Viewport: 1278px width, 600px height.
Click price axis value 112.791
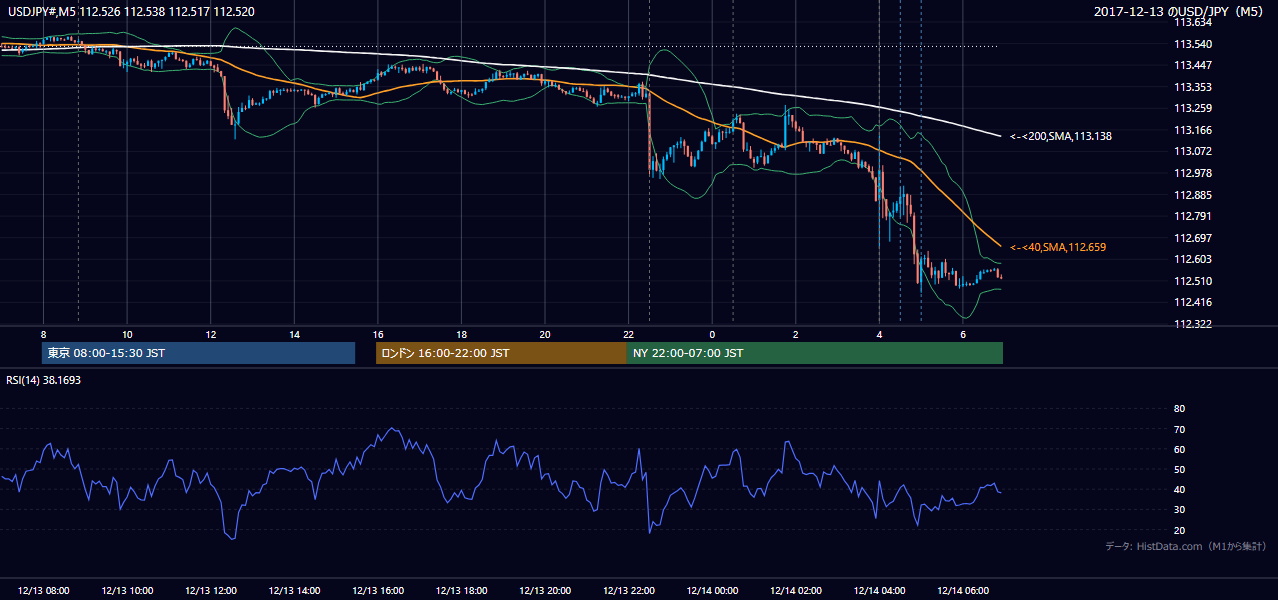pos(1191,216)
